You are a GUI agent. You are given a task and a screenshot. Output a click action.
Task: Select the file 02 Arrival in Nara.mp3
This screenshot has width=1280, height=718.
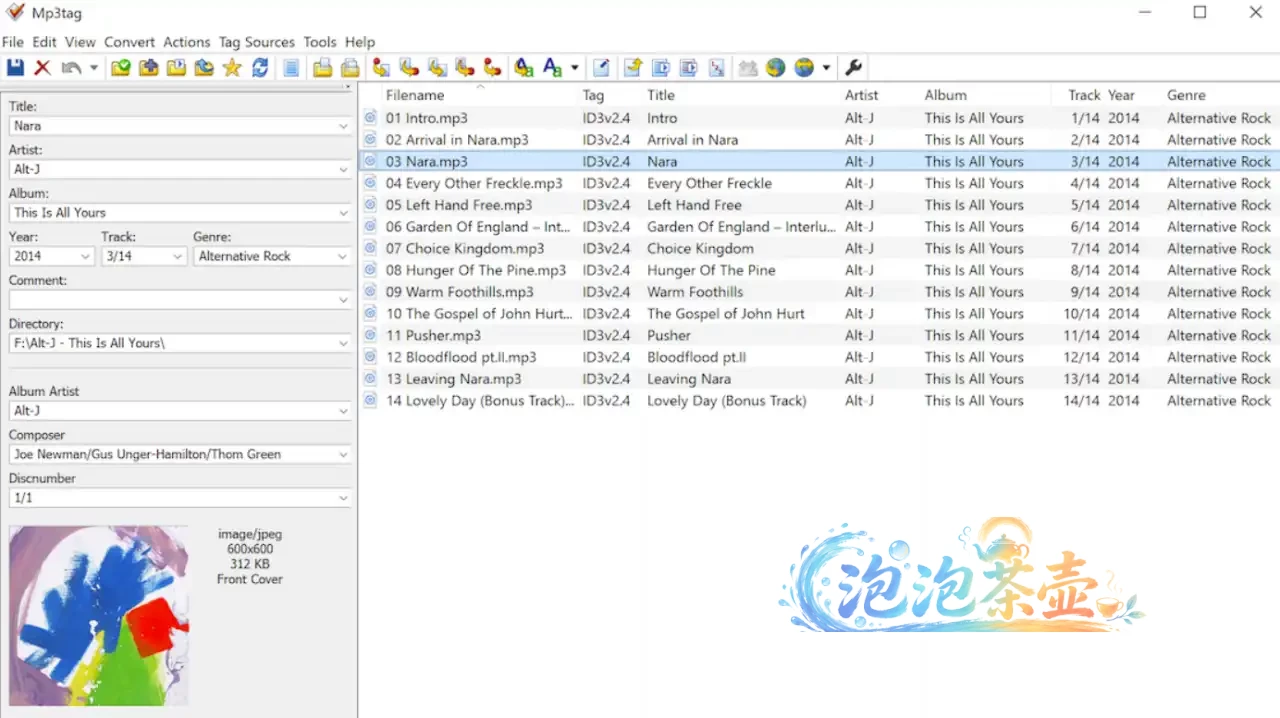pos(457,140)
